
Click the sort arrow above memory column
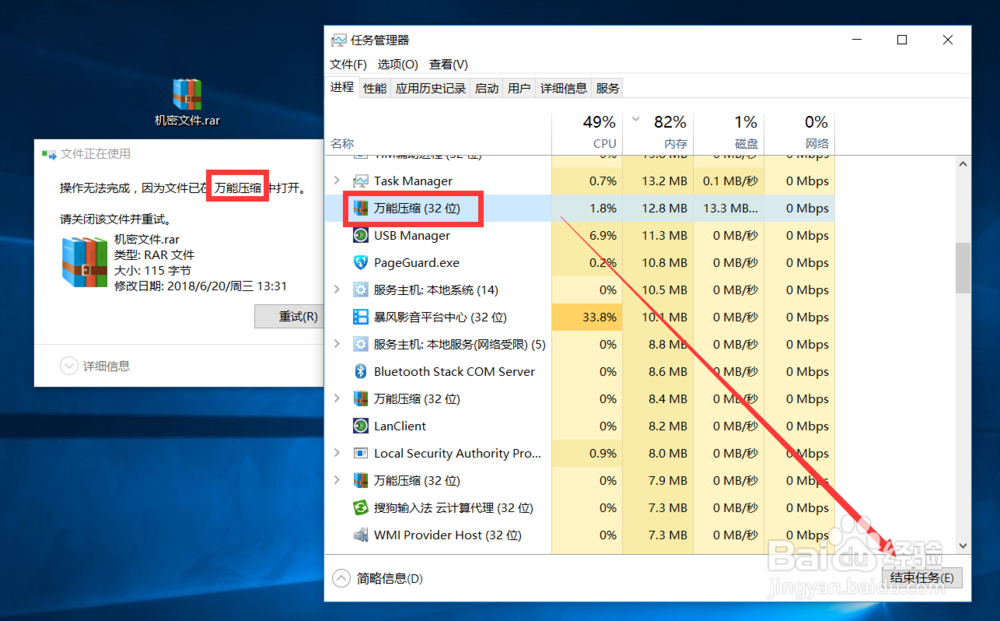(x=636, y=119)
